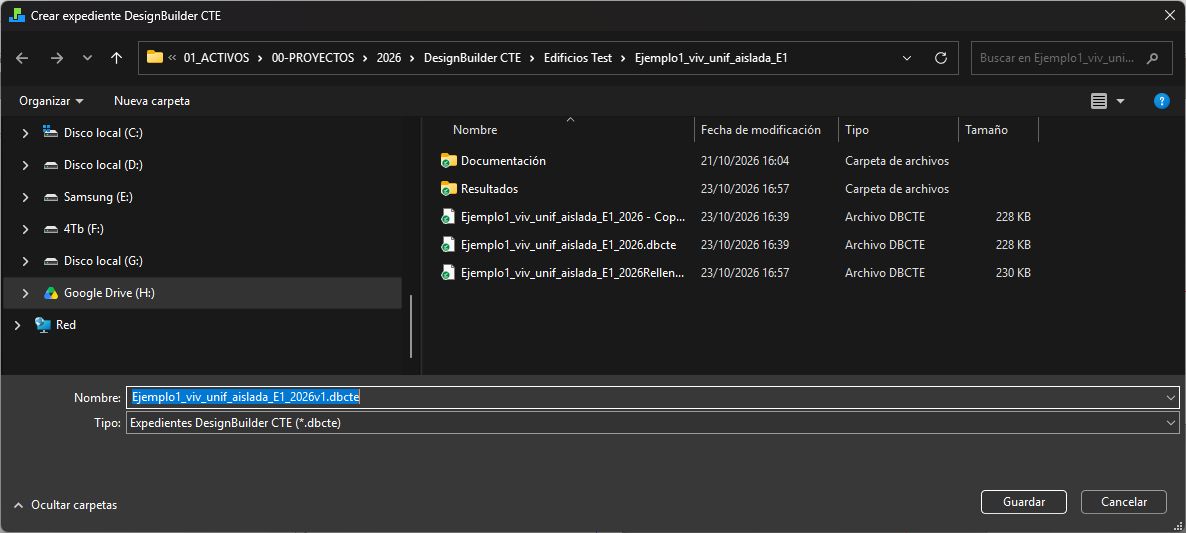Go forward arrow in navigation bar
1186x533 pixels.
[x=57, y=58]
